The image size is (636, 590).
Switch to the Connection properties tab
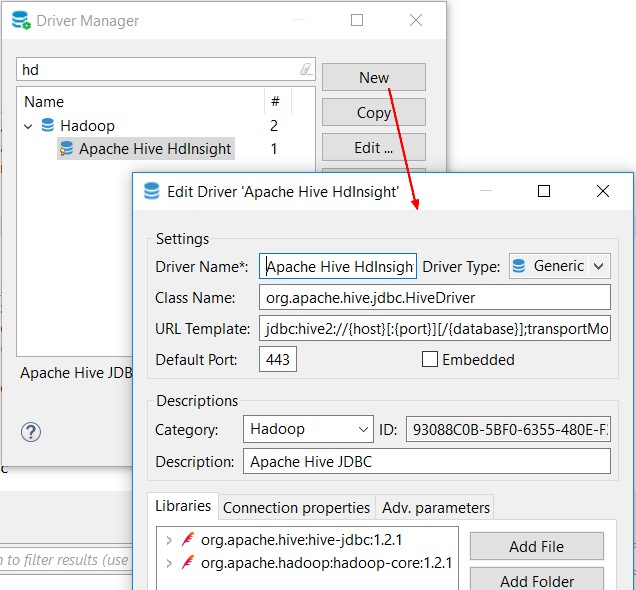point(297,508)
